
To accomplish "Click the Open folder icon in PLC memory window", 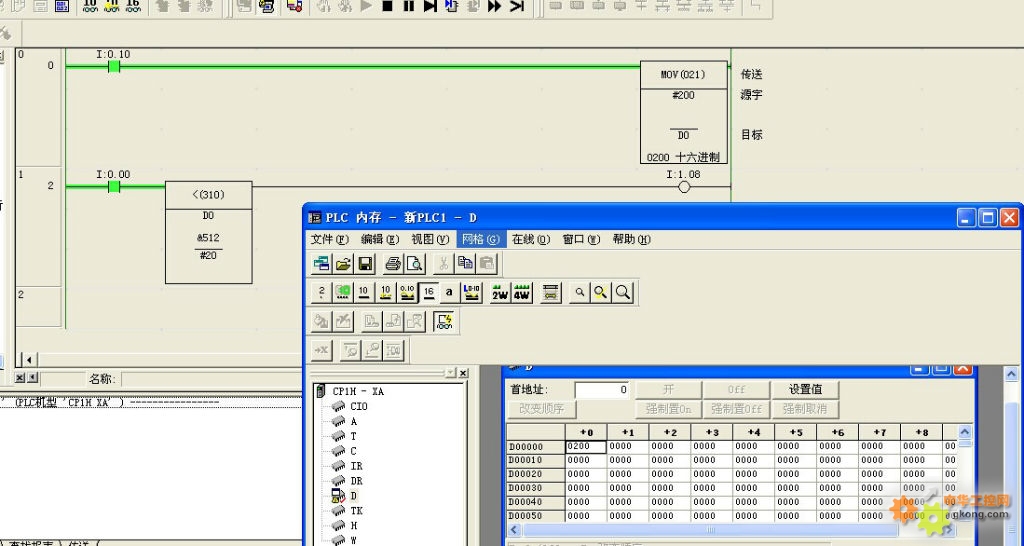I will [343, 264].
